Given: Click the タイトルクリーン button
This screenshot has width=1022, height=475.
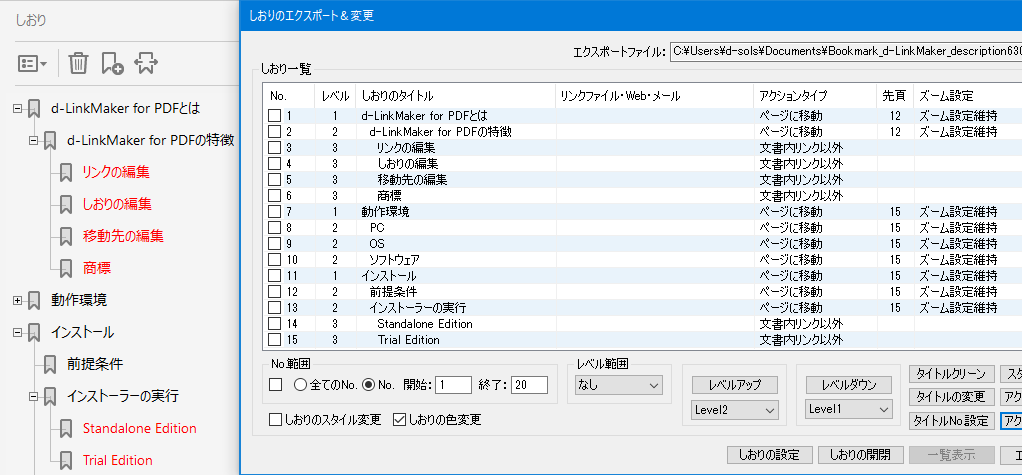Looking at the screenshot, I should pos(952,374).
